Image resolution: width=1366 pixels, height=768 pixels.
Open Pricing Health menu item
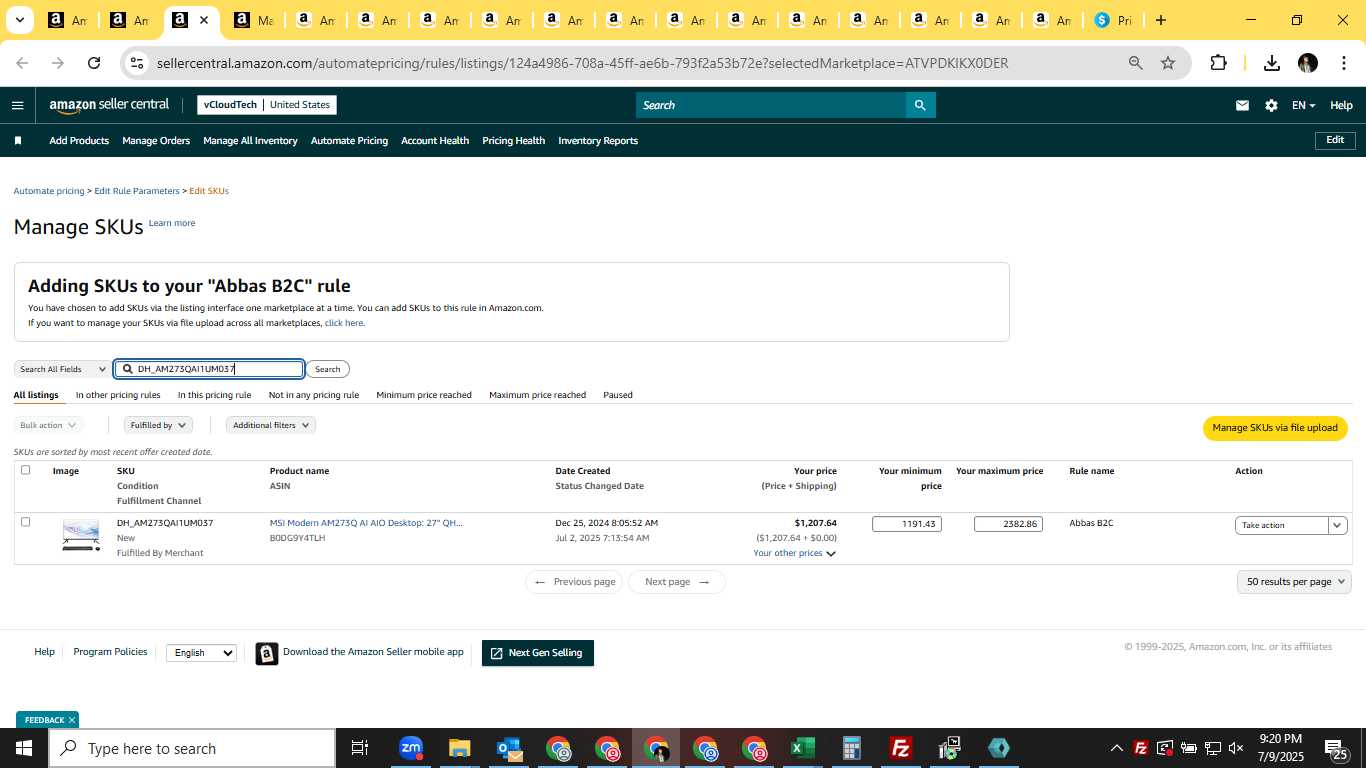(513, 141)
